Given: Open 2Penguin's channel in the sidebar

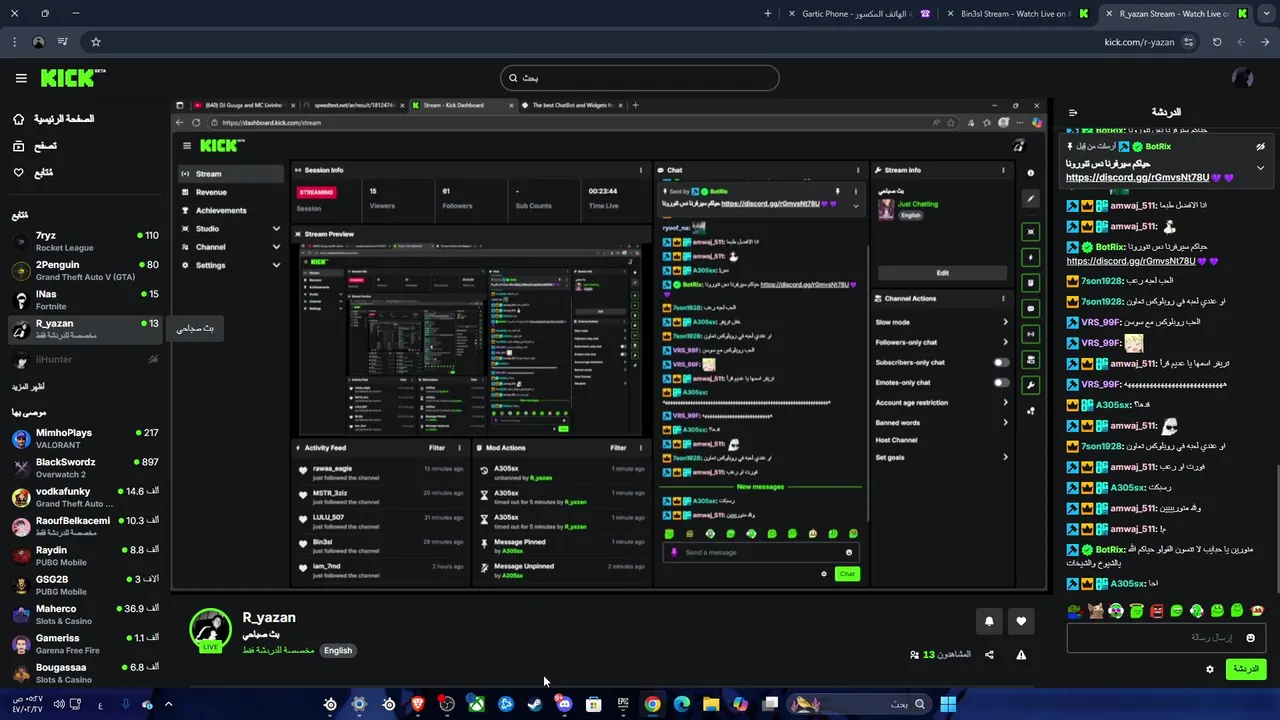Looking at the screenshot, I should (x=84, y=271).
